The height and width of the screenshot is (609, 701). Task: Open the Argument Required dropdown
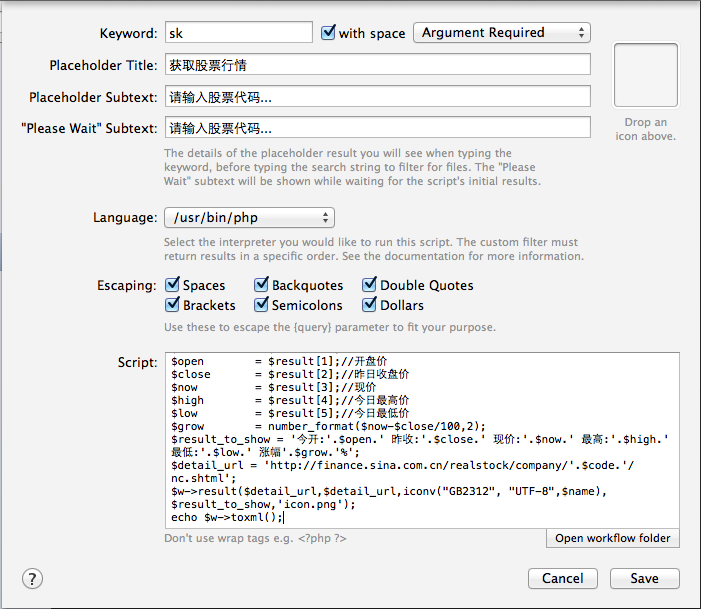click(502, 33)
